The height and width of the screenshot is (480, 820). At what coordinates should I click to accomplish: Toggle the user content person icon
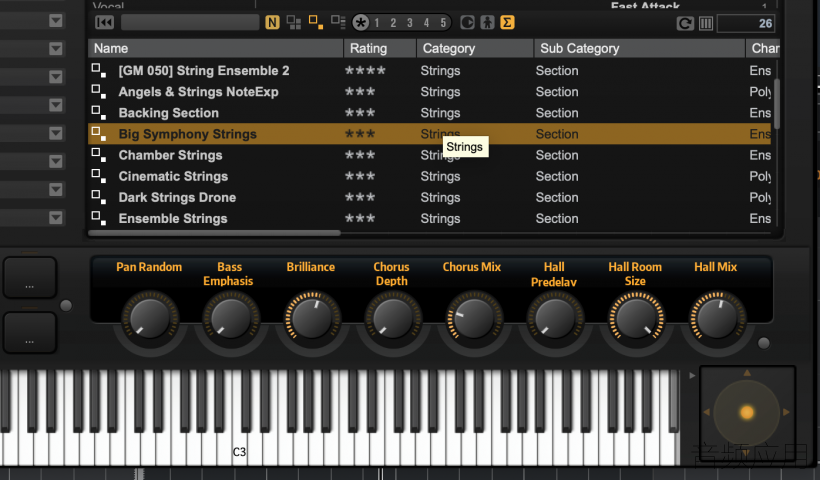[487, 22]
